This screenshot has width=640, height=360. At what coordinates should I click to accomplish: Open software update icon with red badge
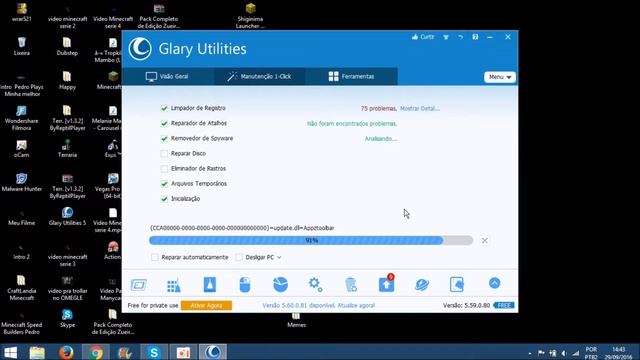(387, 283)
